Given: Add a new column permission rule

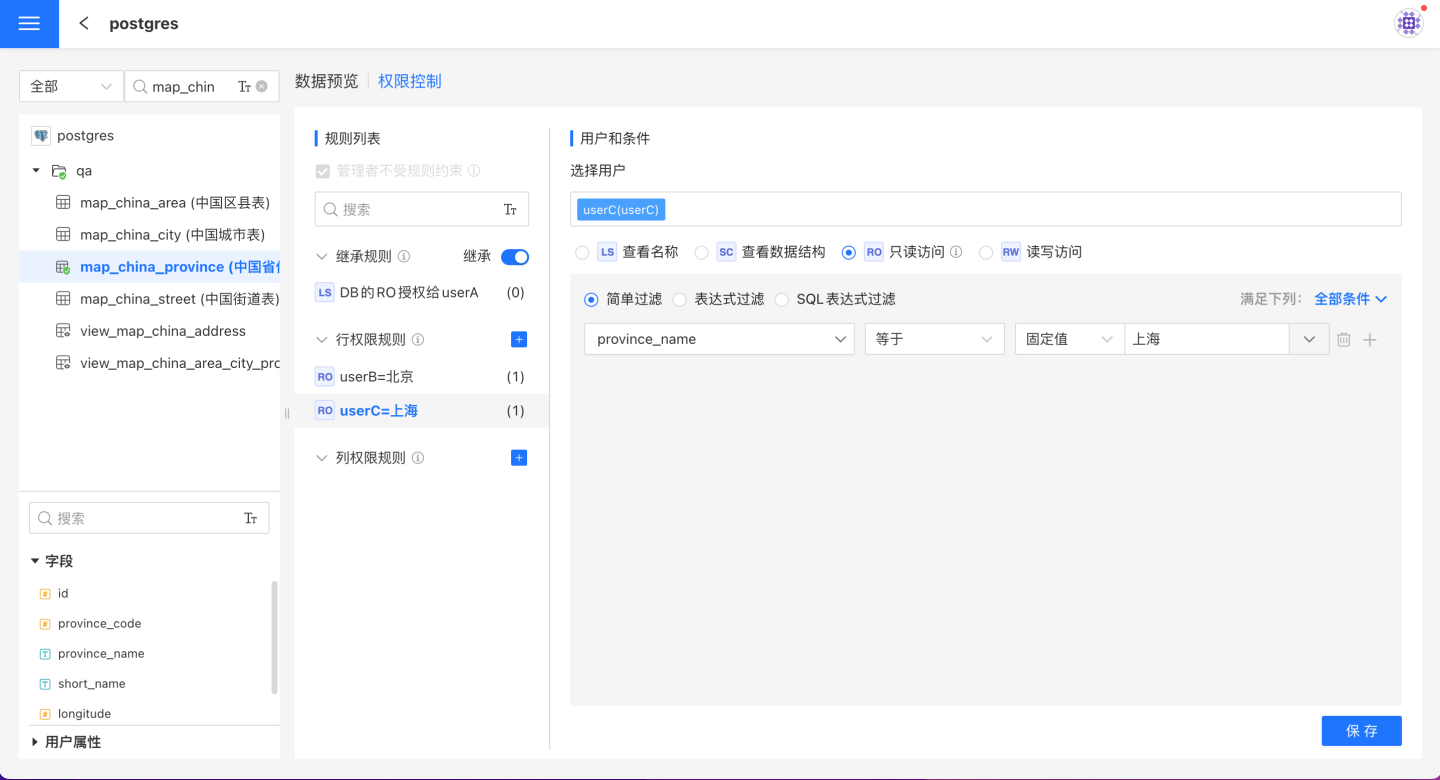Looking at the screenshot, I should pyautogui.click(x=519, y=458).
